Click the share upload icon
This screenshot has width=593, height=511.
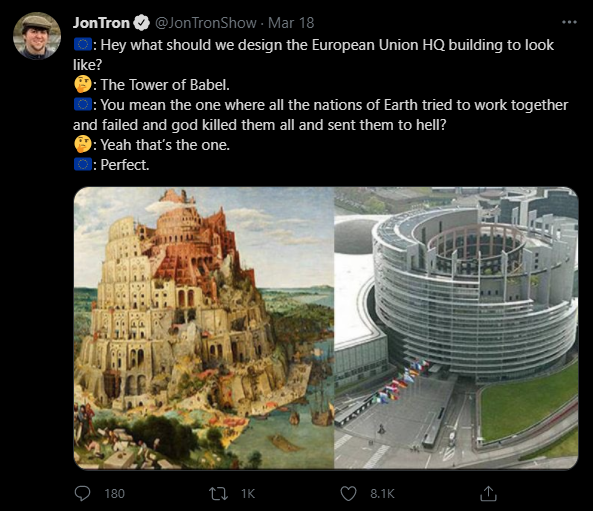[x=488, y=493]
